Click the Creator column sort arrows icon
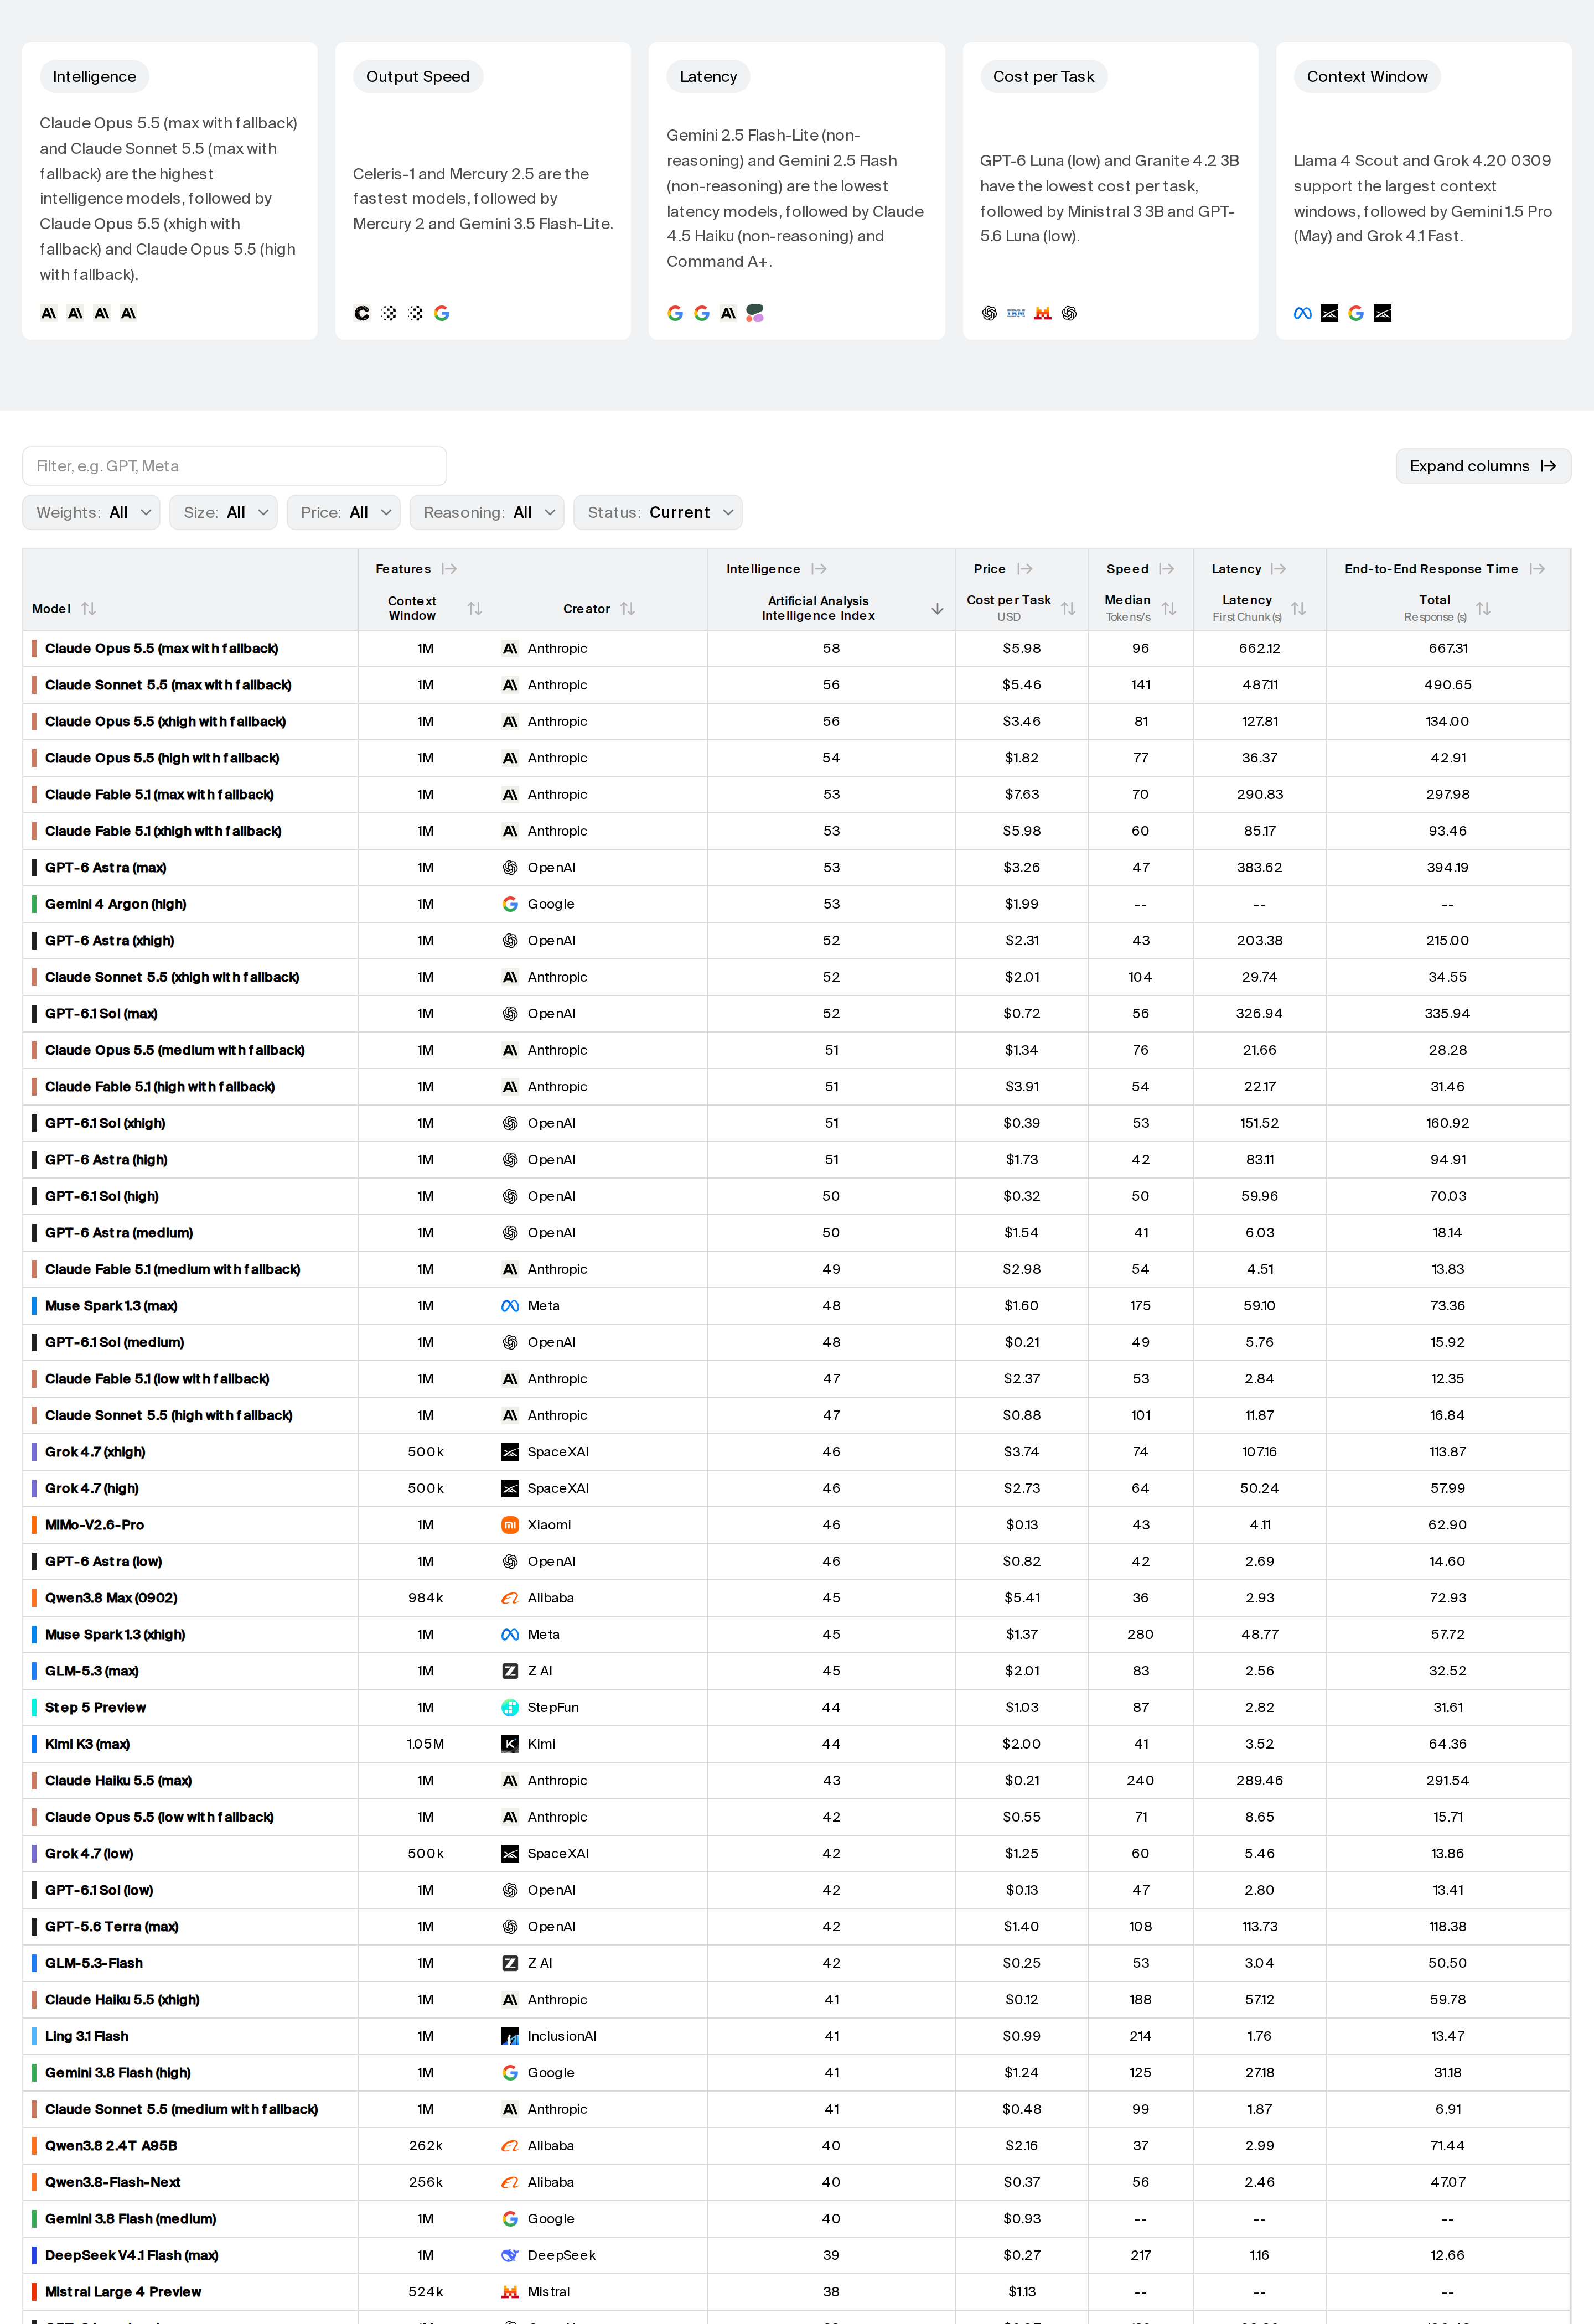 [628, 608]
